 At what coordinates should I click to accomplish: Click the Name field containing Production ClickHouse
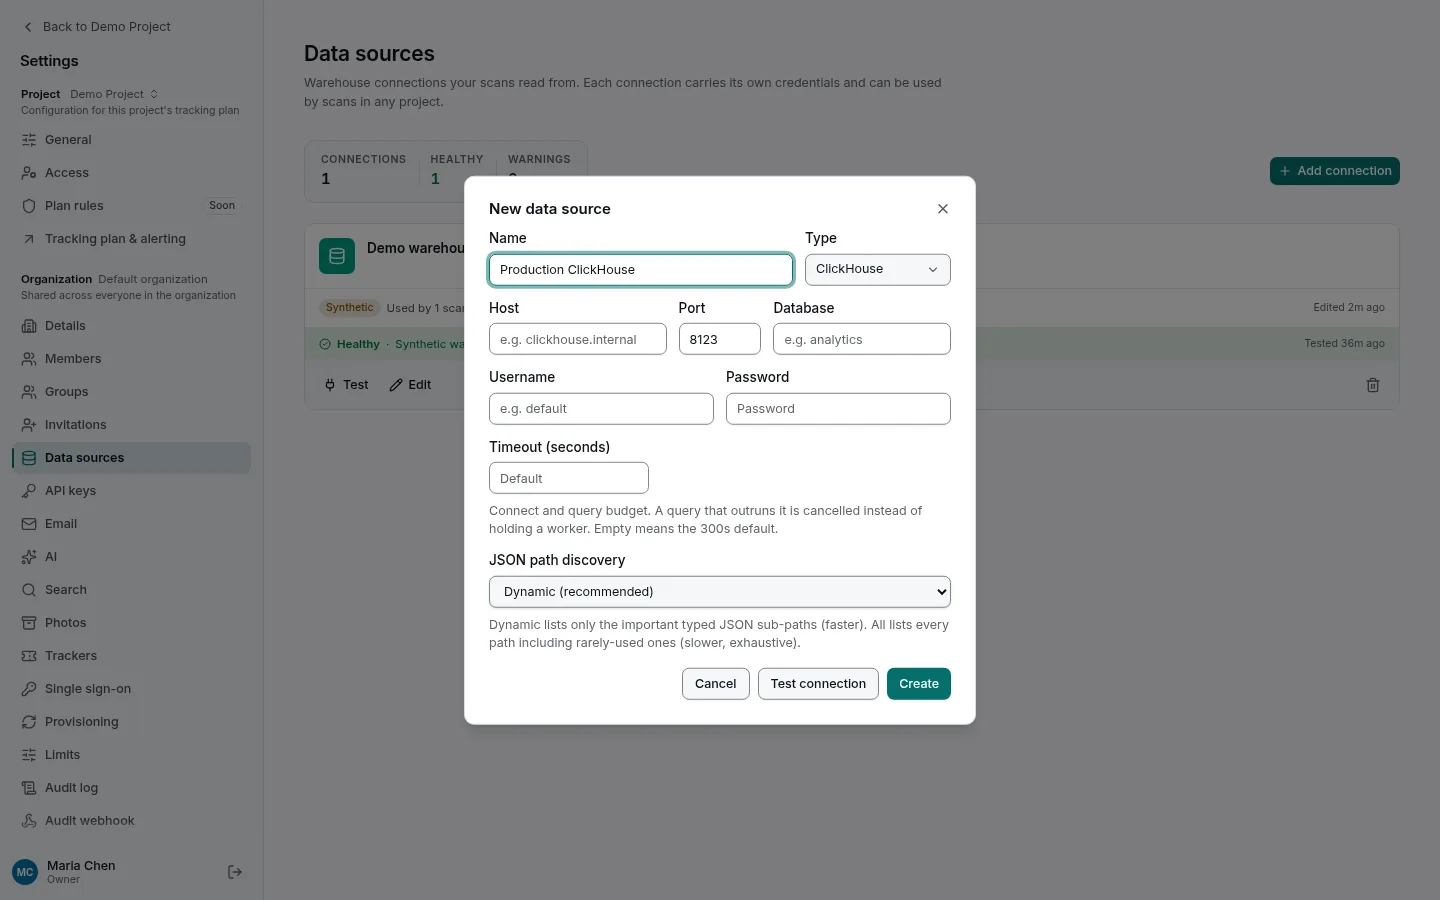[641, 270]
